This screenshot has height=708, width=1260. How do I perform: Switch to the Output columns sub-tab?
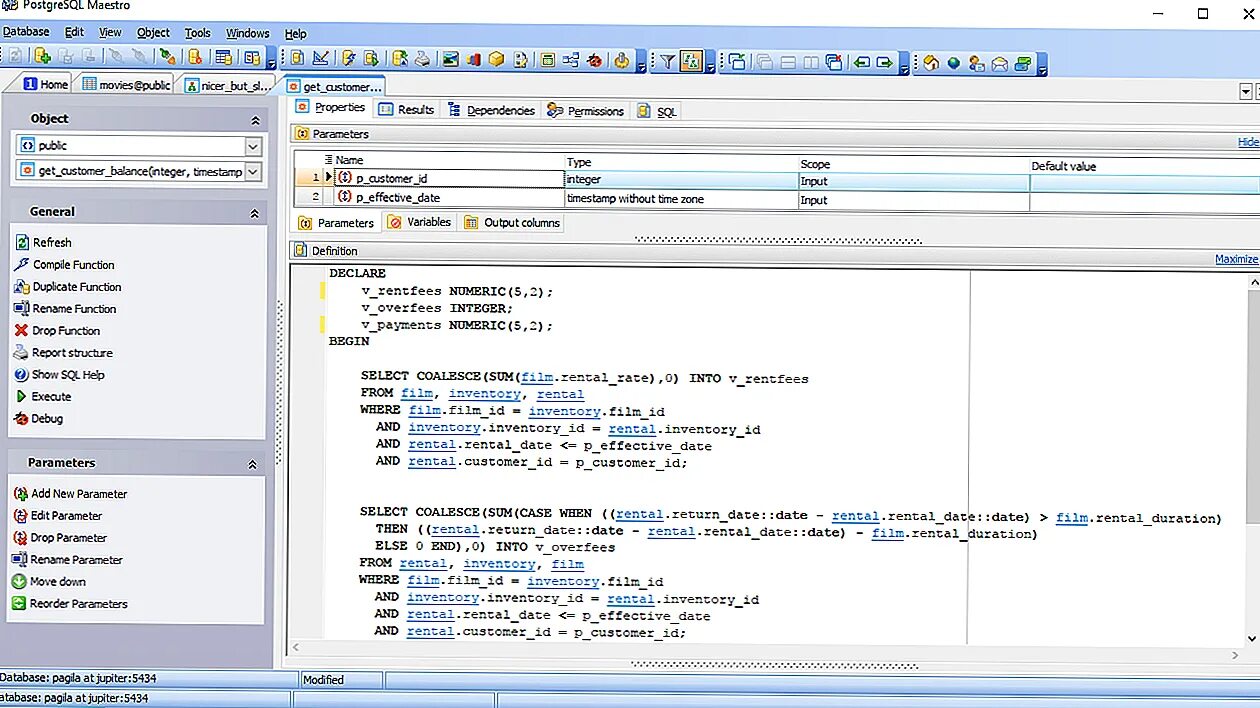click(512, 223)
